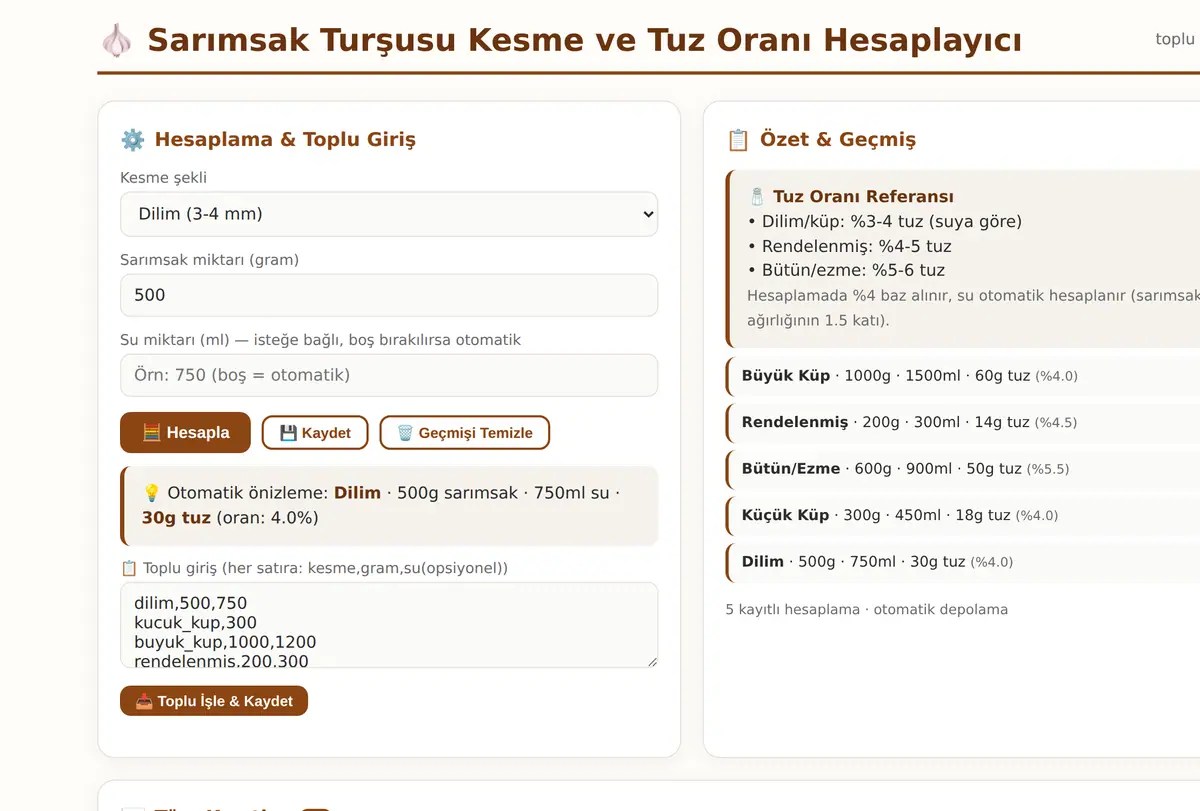Click the 'toplu' text at top right

(1175, 39)
